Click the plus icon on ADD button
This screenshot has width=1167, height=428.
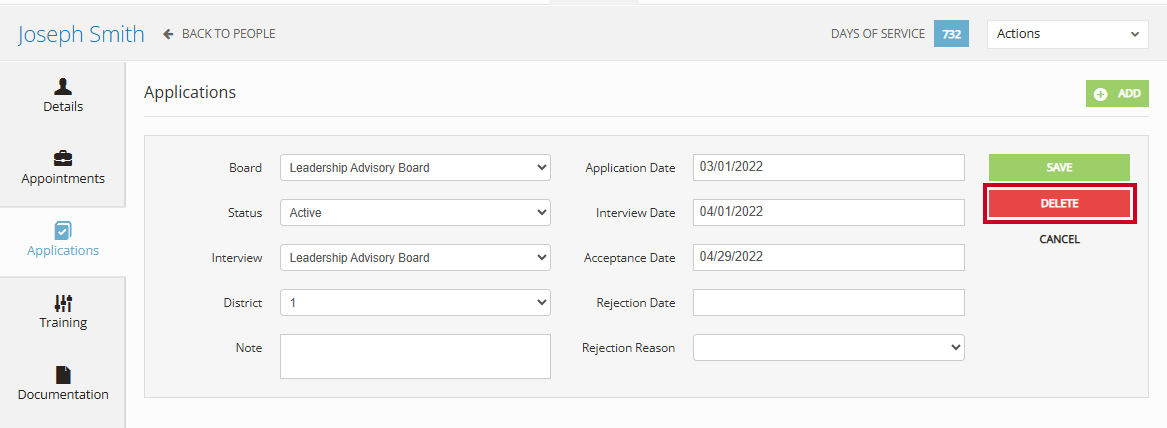click(1101, 94)
